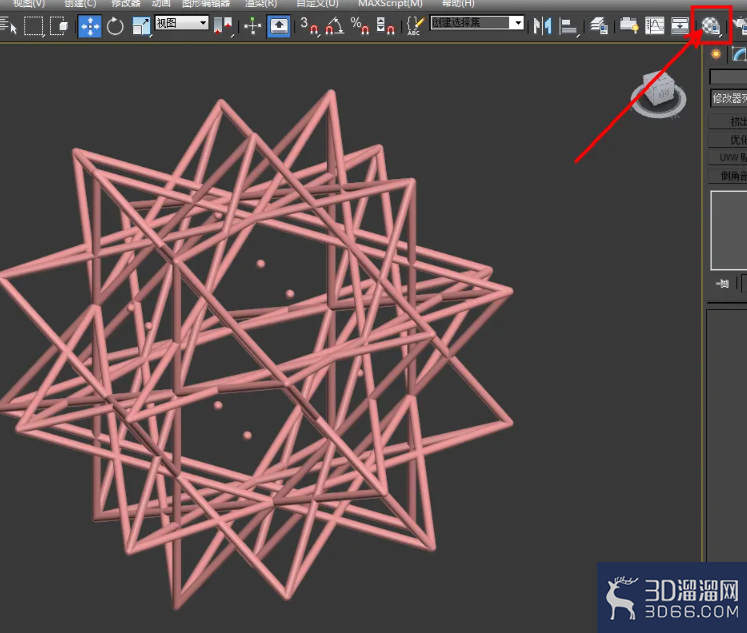Open the 渲染(R) menu
This screenshot has width=747, height=633.
pos(261,4)
